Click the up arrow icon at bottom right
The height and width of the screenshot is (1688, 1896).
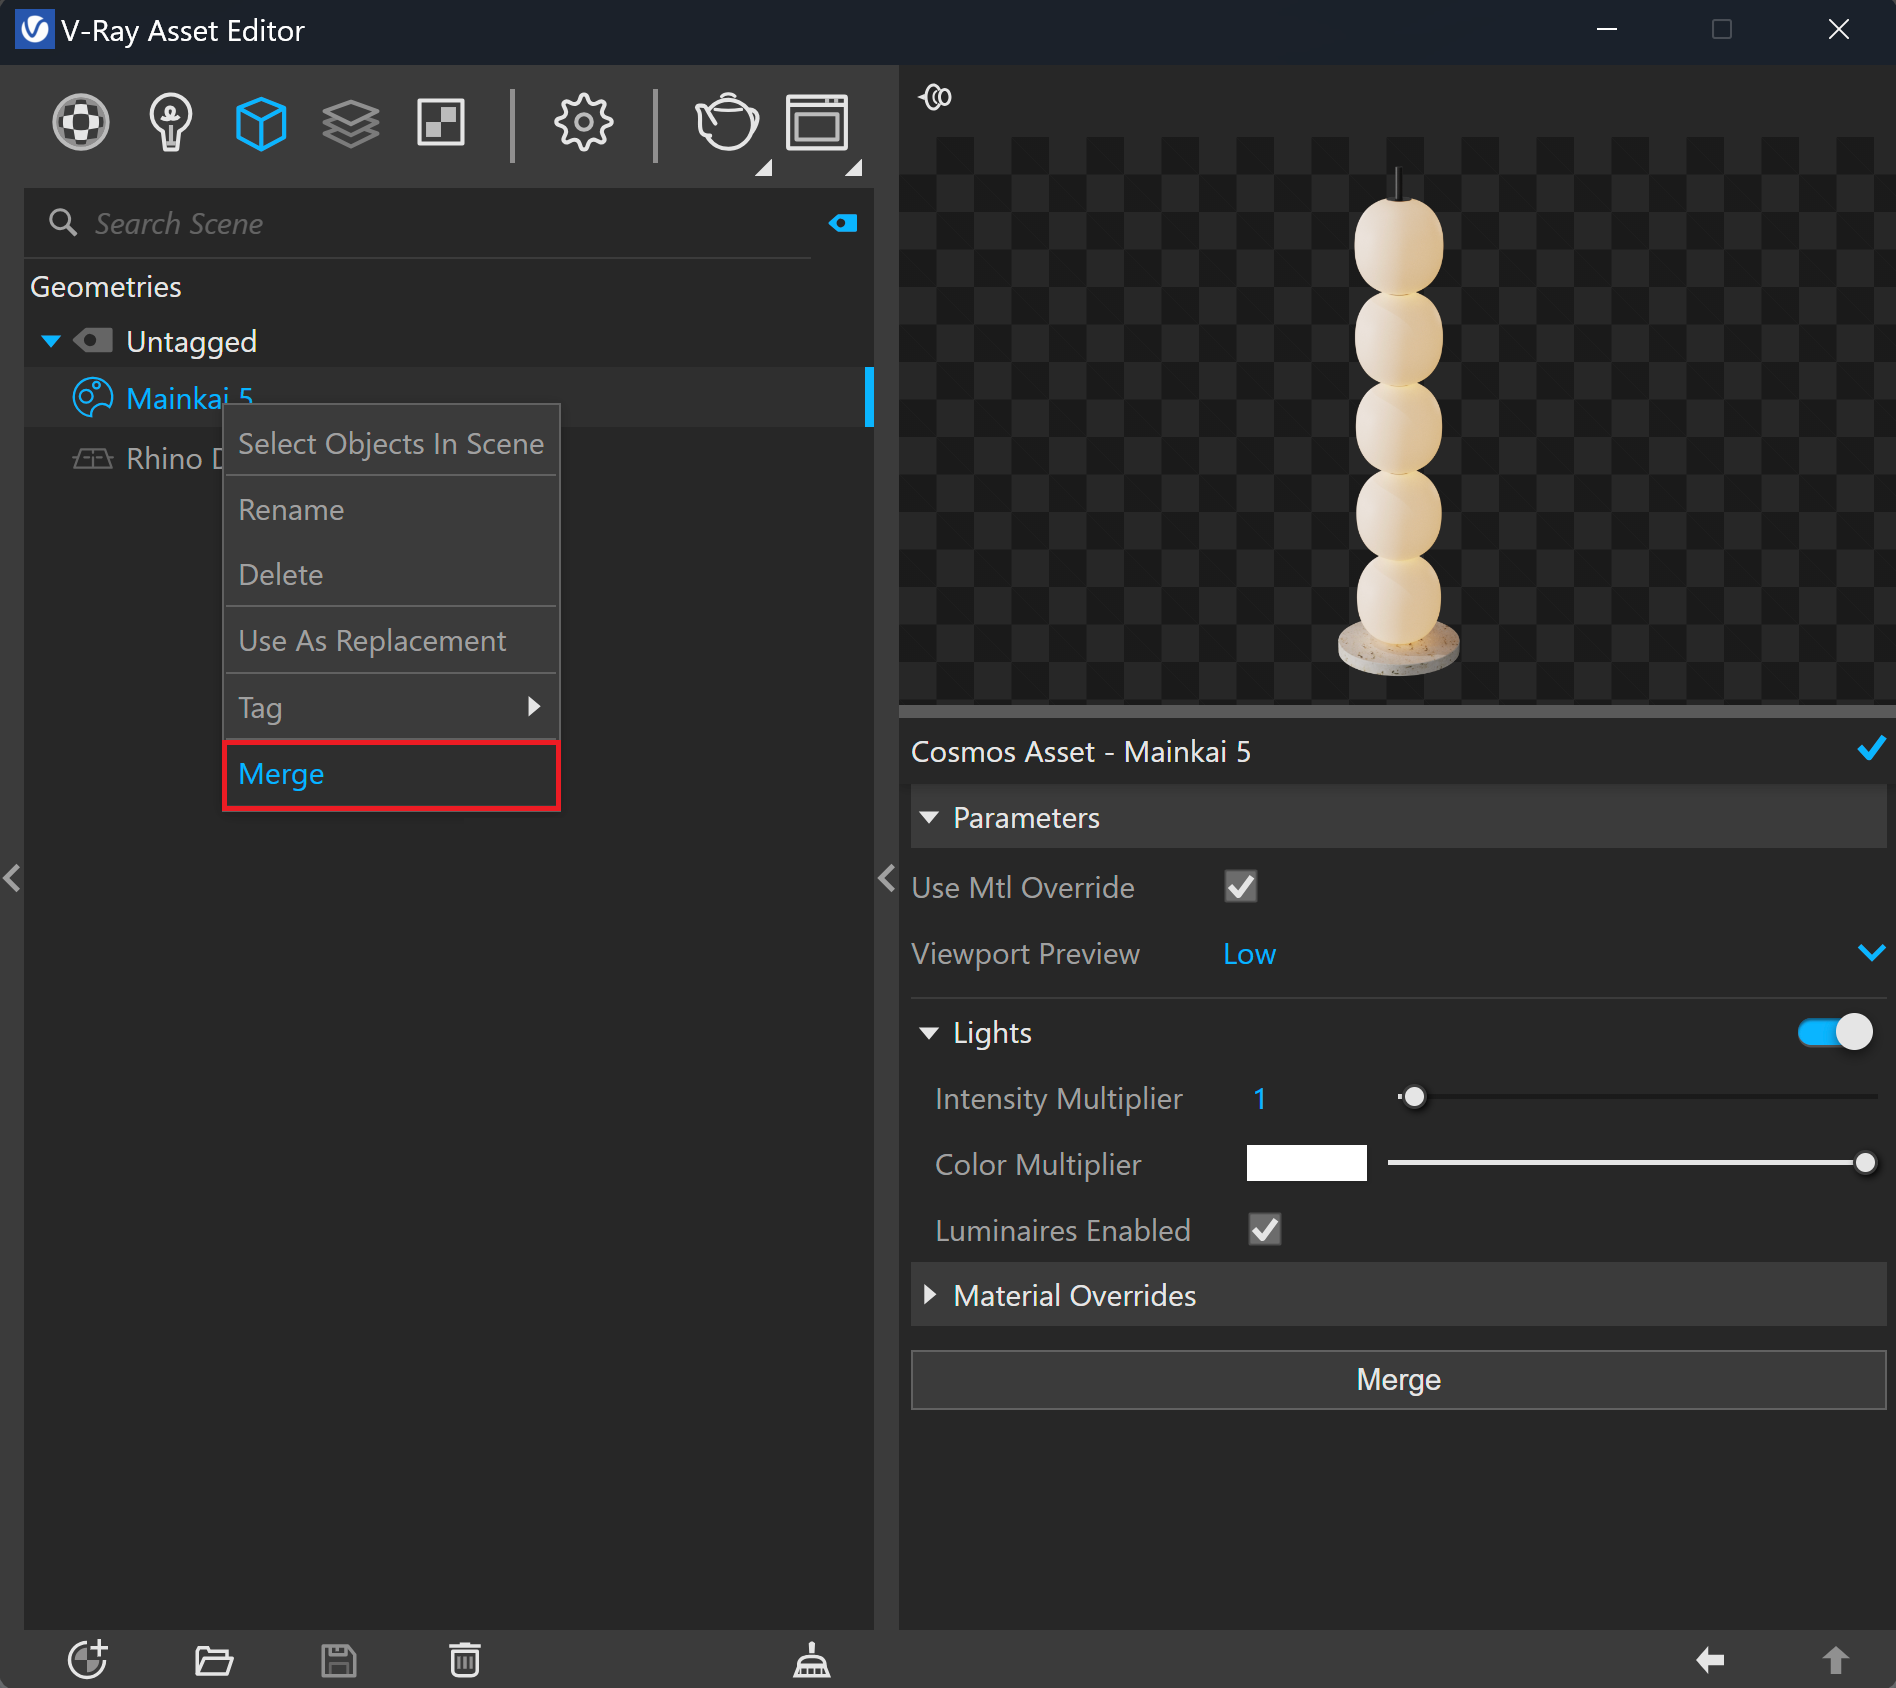click(x=1835, y=1660)
